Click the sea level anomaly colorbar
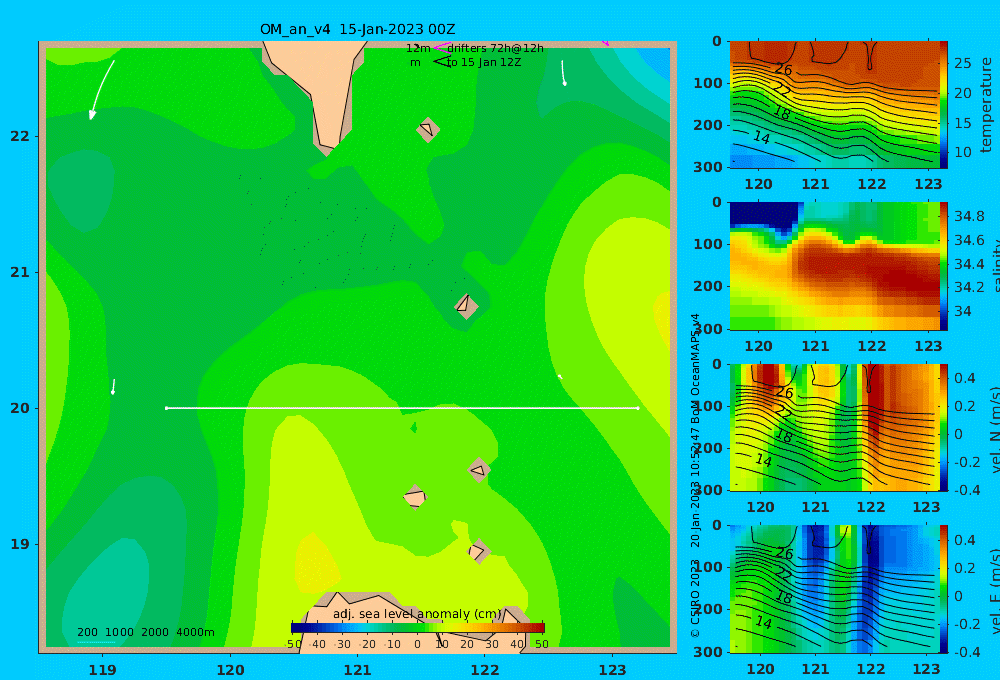The width and height of the screenshot is (1000, 680). [418, 628]
